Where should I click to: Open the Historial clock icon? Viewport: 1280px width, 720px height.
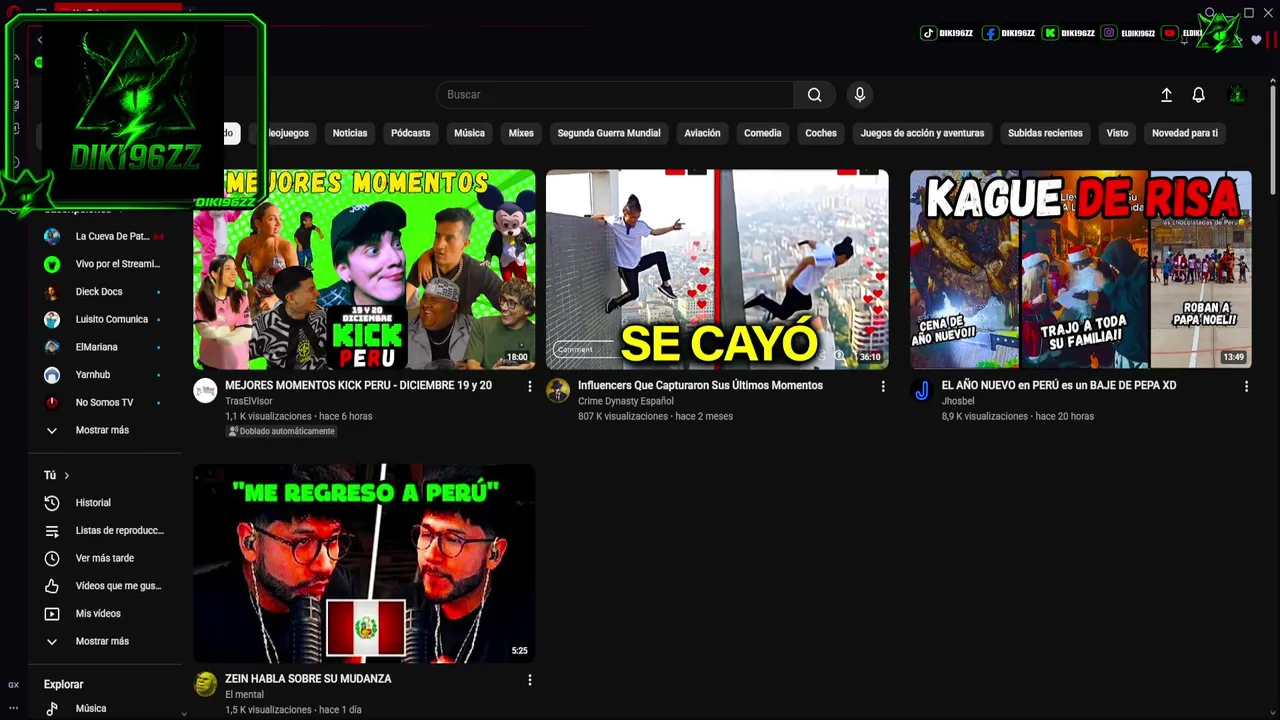(52, 503)
